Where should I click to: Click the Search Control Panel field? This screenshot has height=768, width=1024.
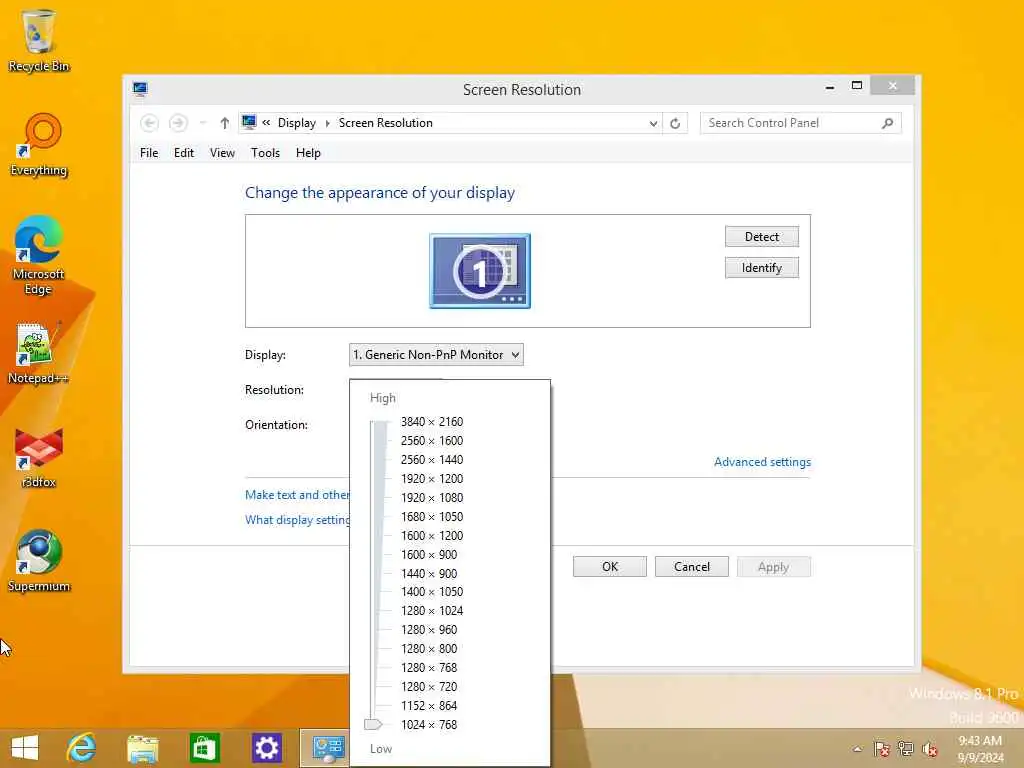pos(800,123)
